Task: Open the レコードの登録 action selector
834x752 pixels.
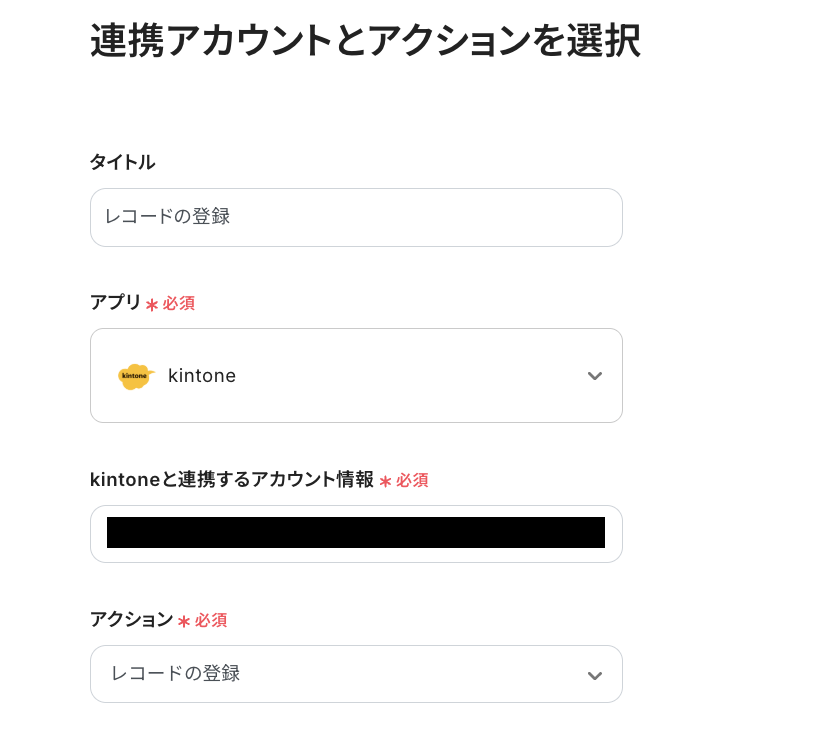Action: [340, 674]
